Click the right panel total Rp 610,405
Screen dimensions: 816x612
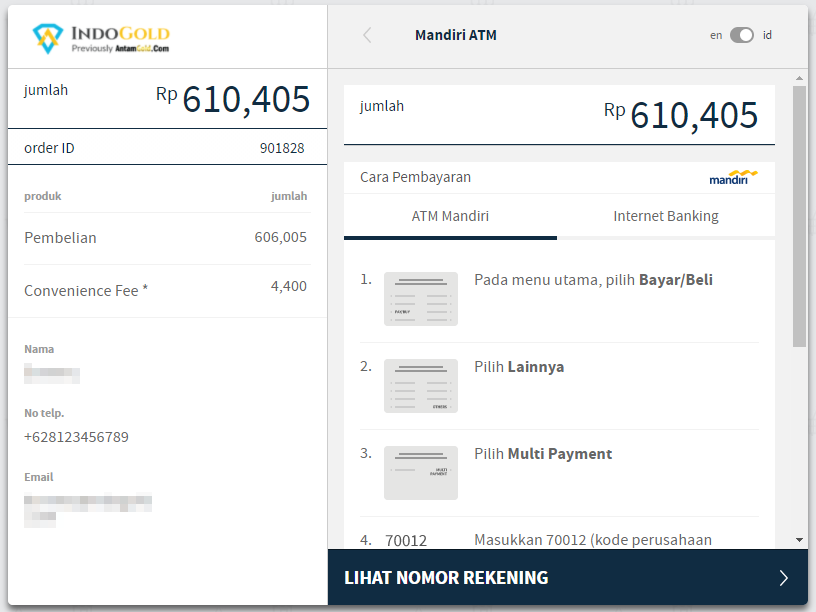point(681,115)
